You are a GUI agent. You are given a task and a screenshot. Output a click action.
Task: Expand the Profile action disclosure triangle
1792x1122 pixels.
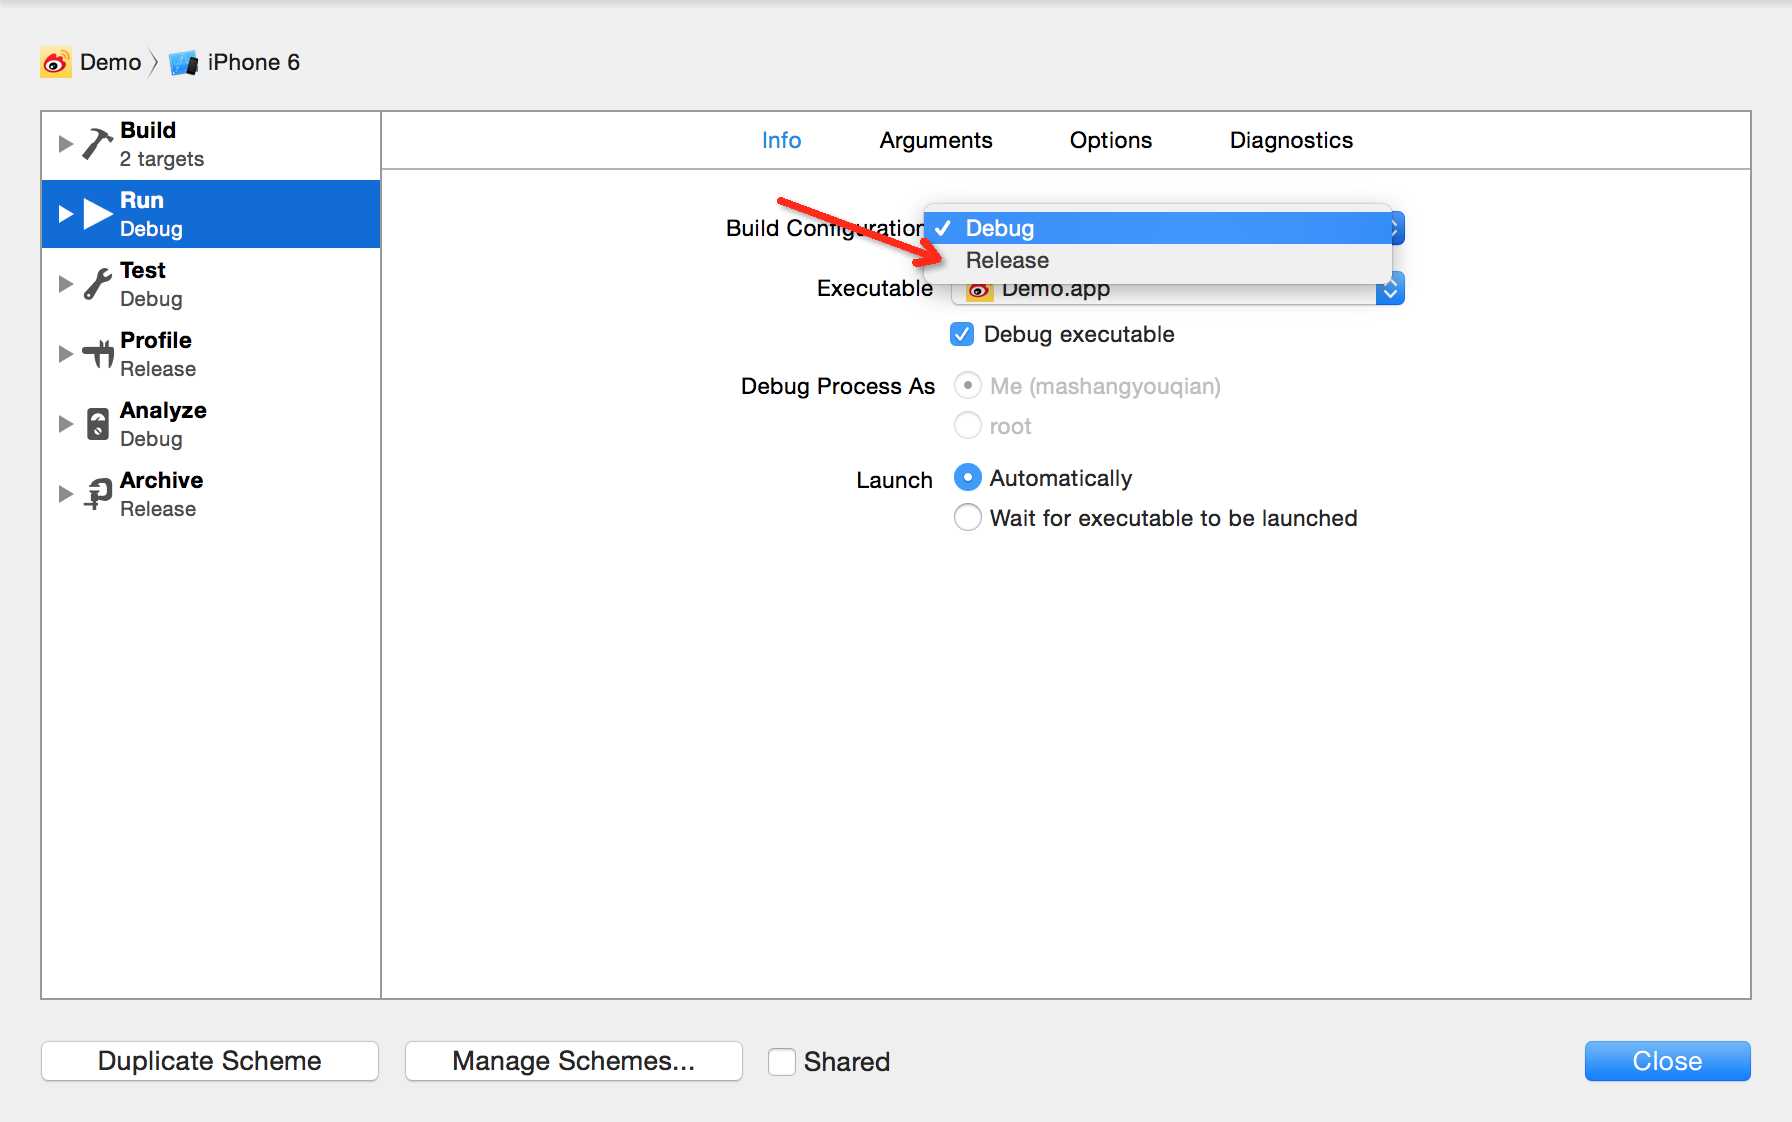tap(66, 354)
